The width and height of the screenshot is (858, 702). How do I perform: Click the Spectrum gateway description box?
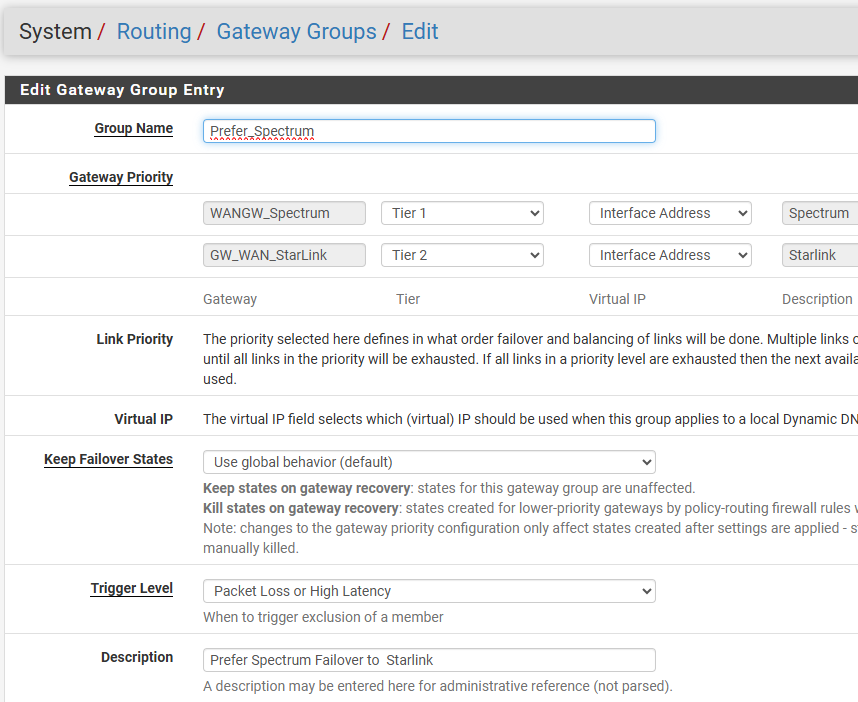coord(819,213)
